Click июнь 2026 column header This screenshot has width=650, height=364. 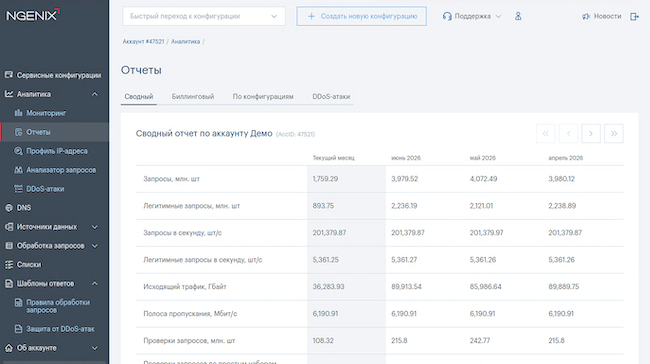tap(406, 158)
